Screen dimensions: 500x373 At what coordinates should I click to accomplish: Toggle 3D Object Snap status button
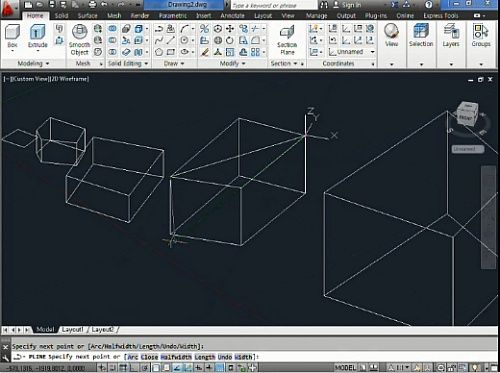point(167,368)
